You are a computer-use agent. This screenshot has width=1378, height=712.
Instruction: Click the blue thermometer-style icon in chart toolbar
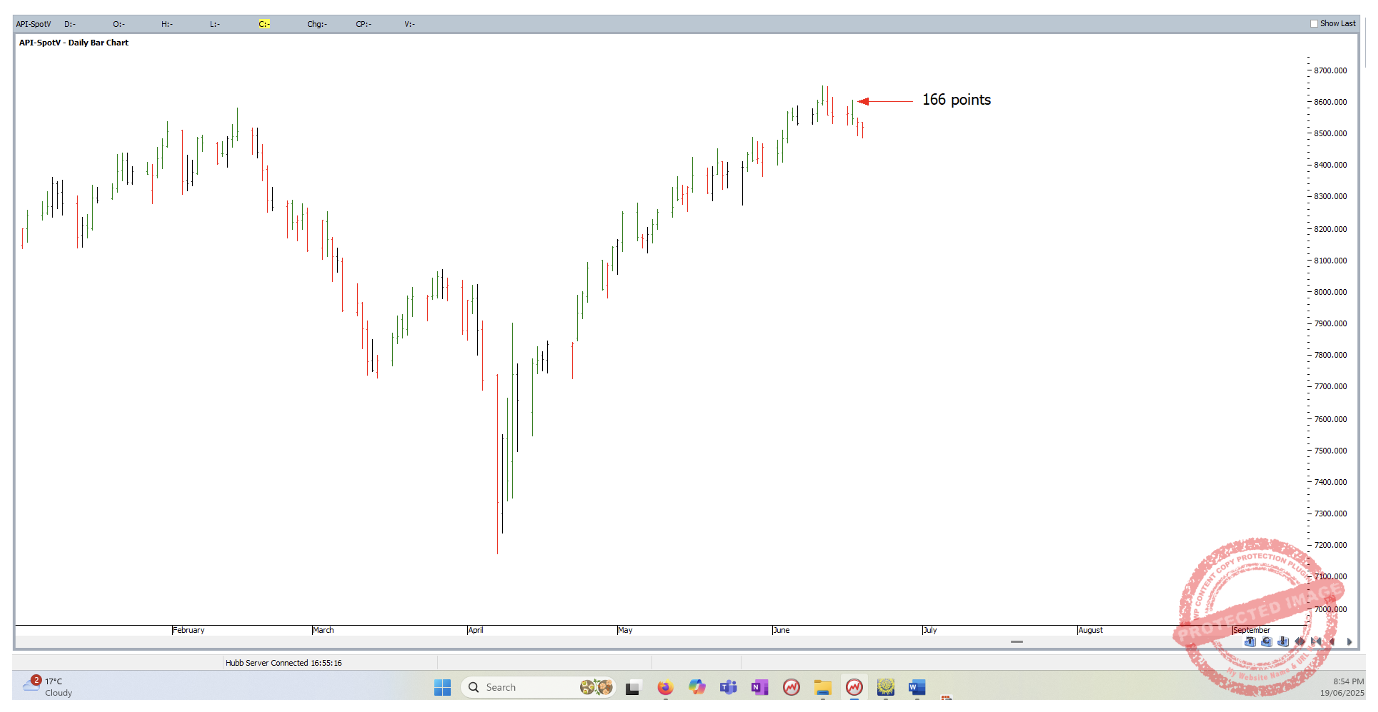click(1282, 642)
